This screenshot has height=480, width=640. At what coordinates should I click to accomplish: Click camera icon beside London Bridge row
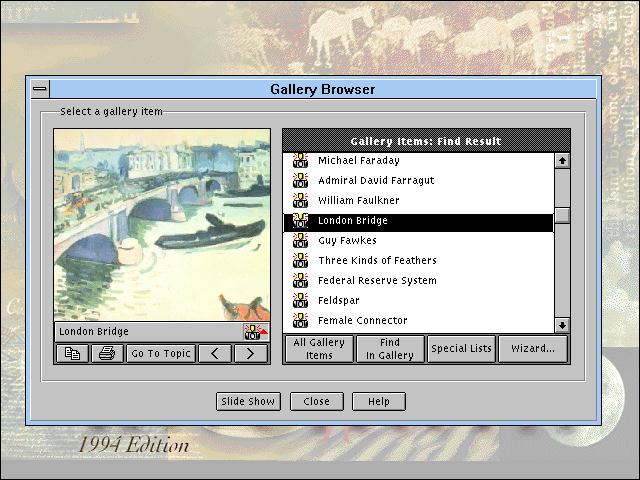pyautogui.click(x=300, y=220)
